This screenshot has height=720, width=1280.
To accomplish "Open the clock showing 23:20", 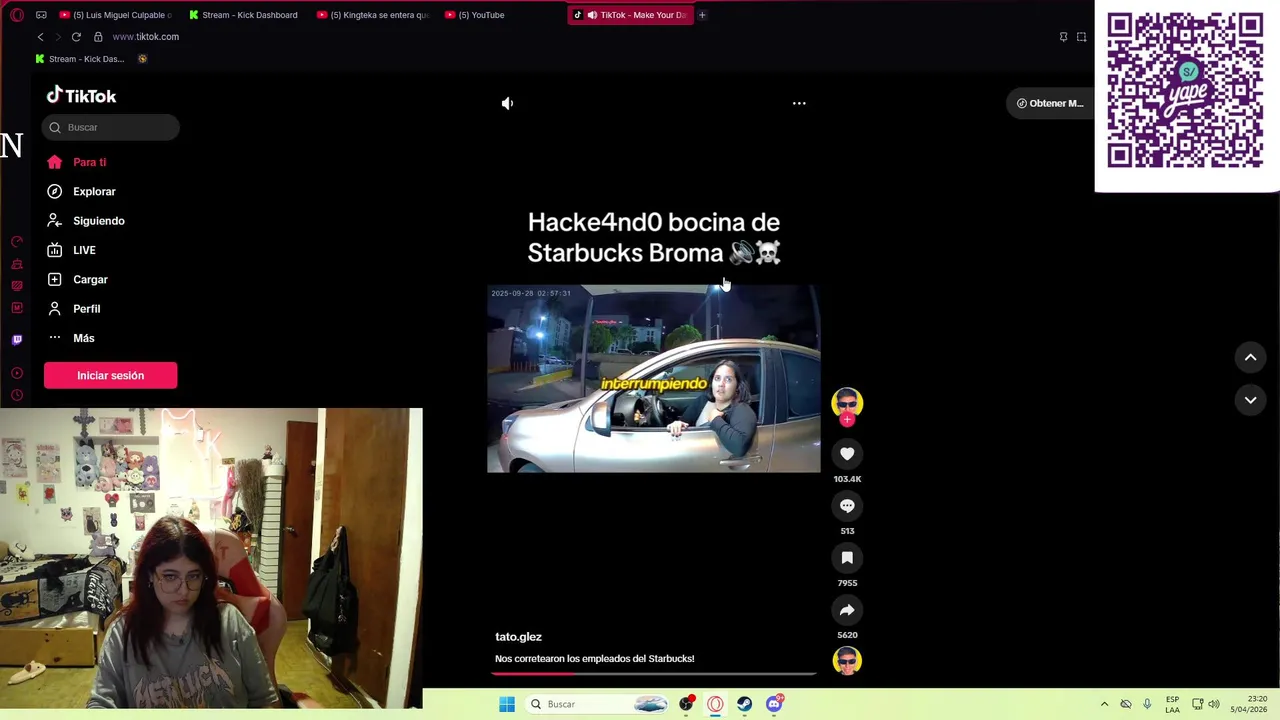I will click(x=1249, y=704).
